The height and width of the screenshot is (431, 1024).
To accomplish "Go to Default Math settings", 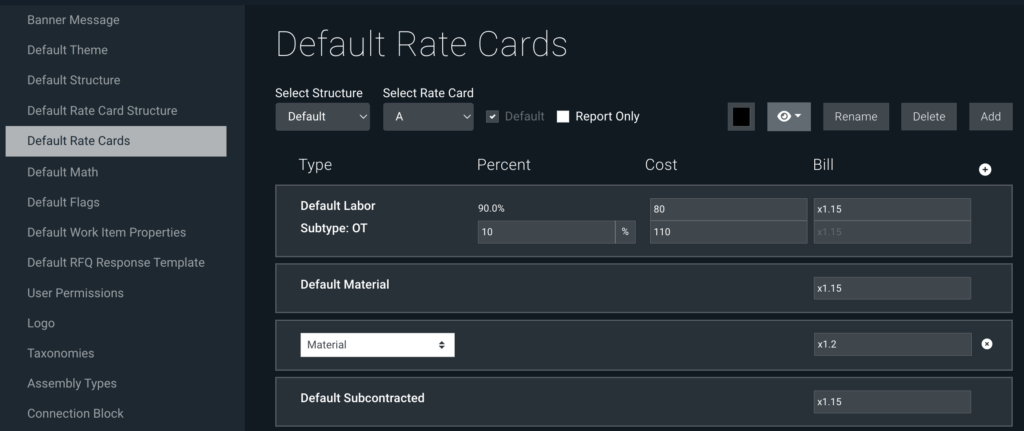I will tap(63, 172).
